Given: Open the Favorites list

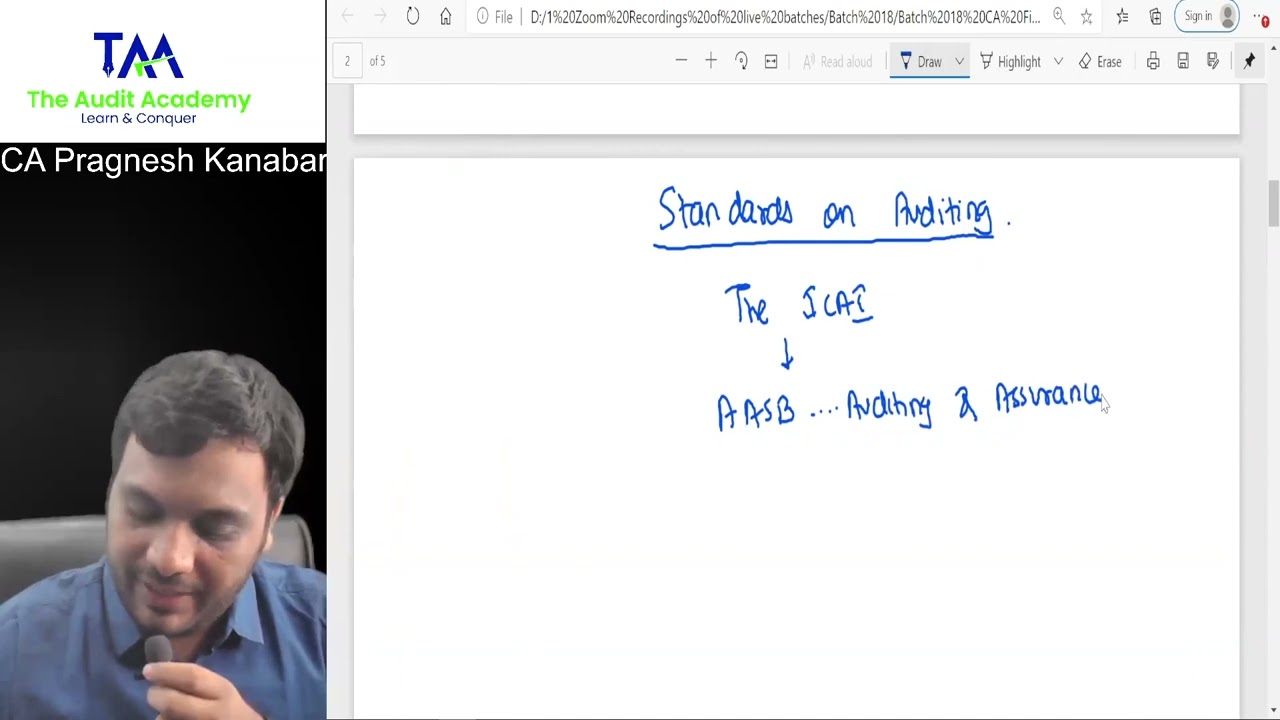Looking at the screenshot, I should pos(1123,16).
